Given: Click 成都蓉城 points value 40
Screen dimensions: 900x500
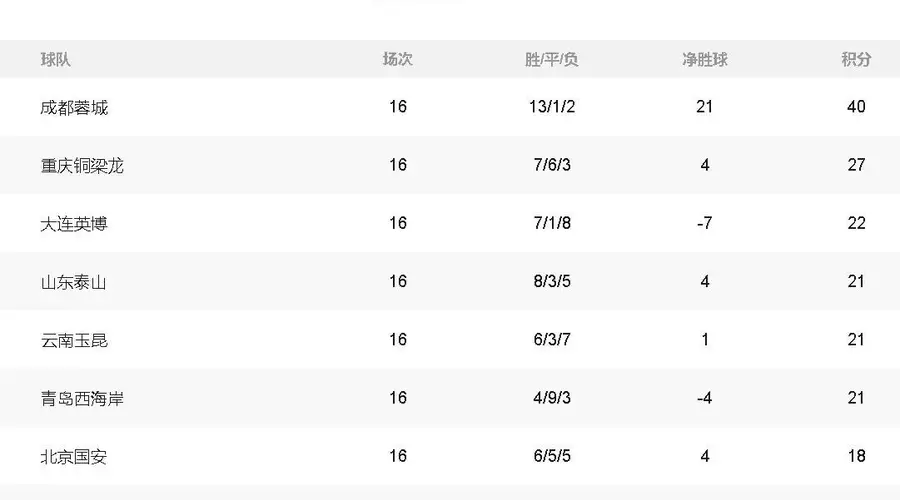Looking at the screenshot, I should pos(856,107).
